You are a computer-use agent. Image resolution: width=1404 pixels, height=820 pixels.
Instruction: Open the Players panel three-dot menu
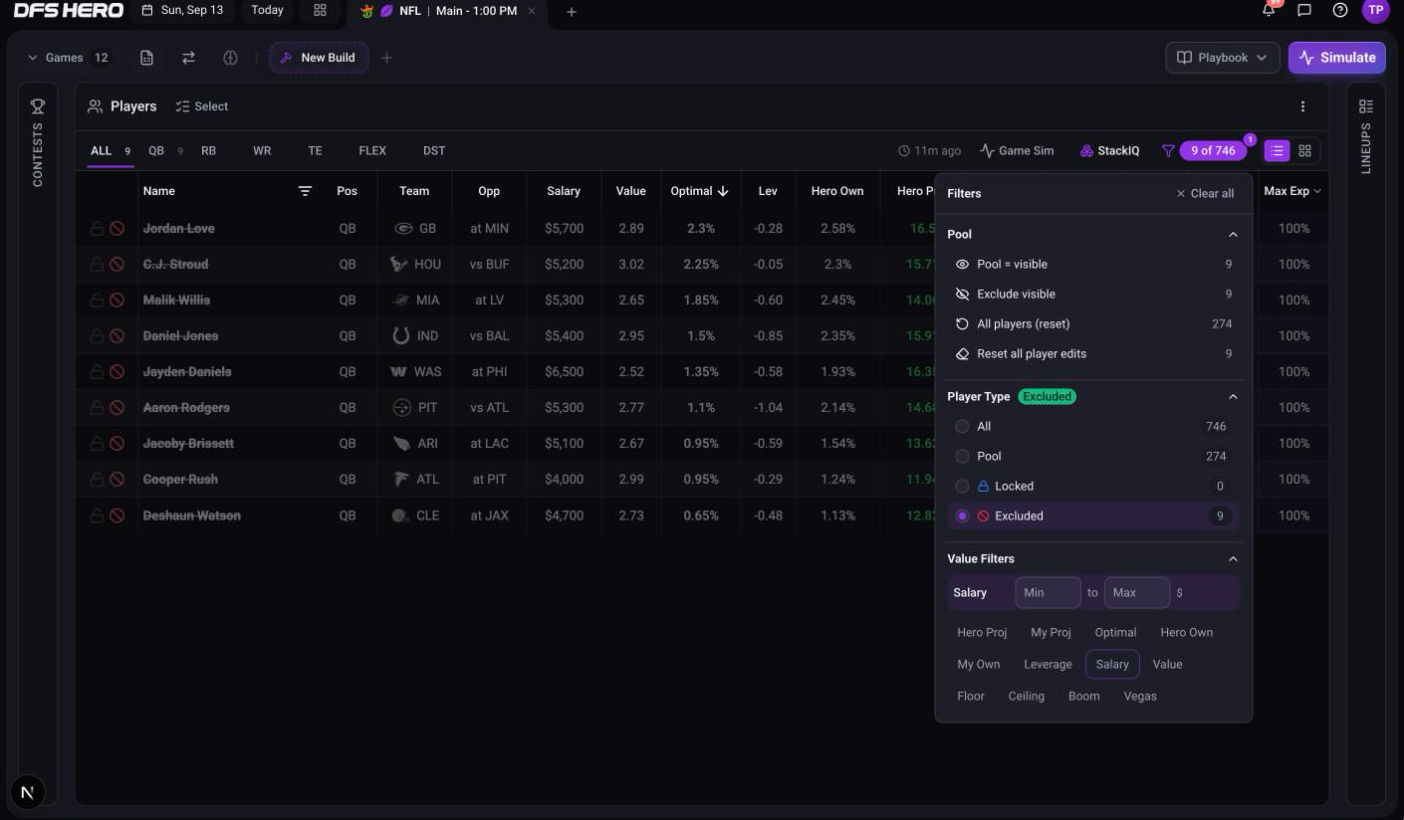pos(1302,106)
